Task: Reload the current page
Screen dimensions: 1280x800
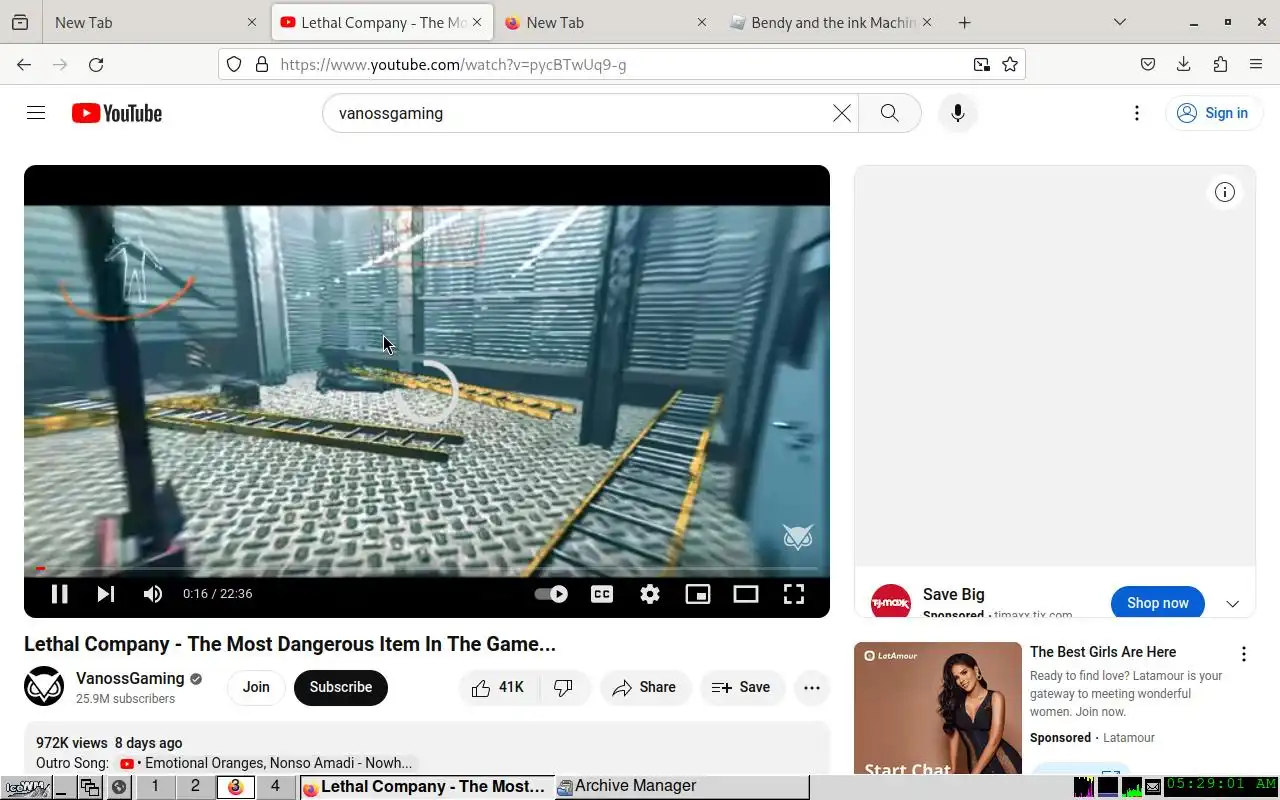Action: coord(96,64)
